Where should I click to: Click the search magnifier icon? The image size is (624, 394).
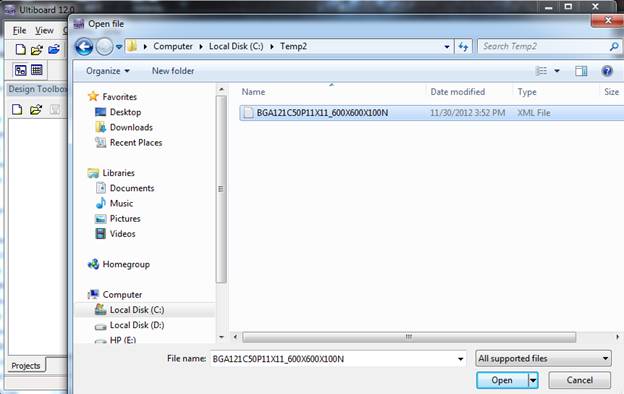click(614, 47)
